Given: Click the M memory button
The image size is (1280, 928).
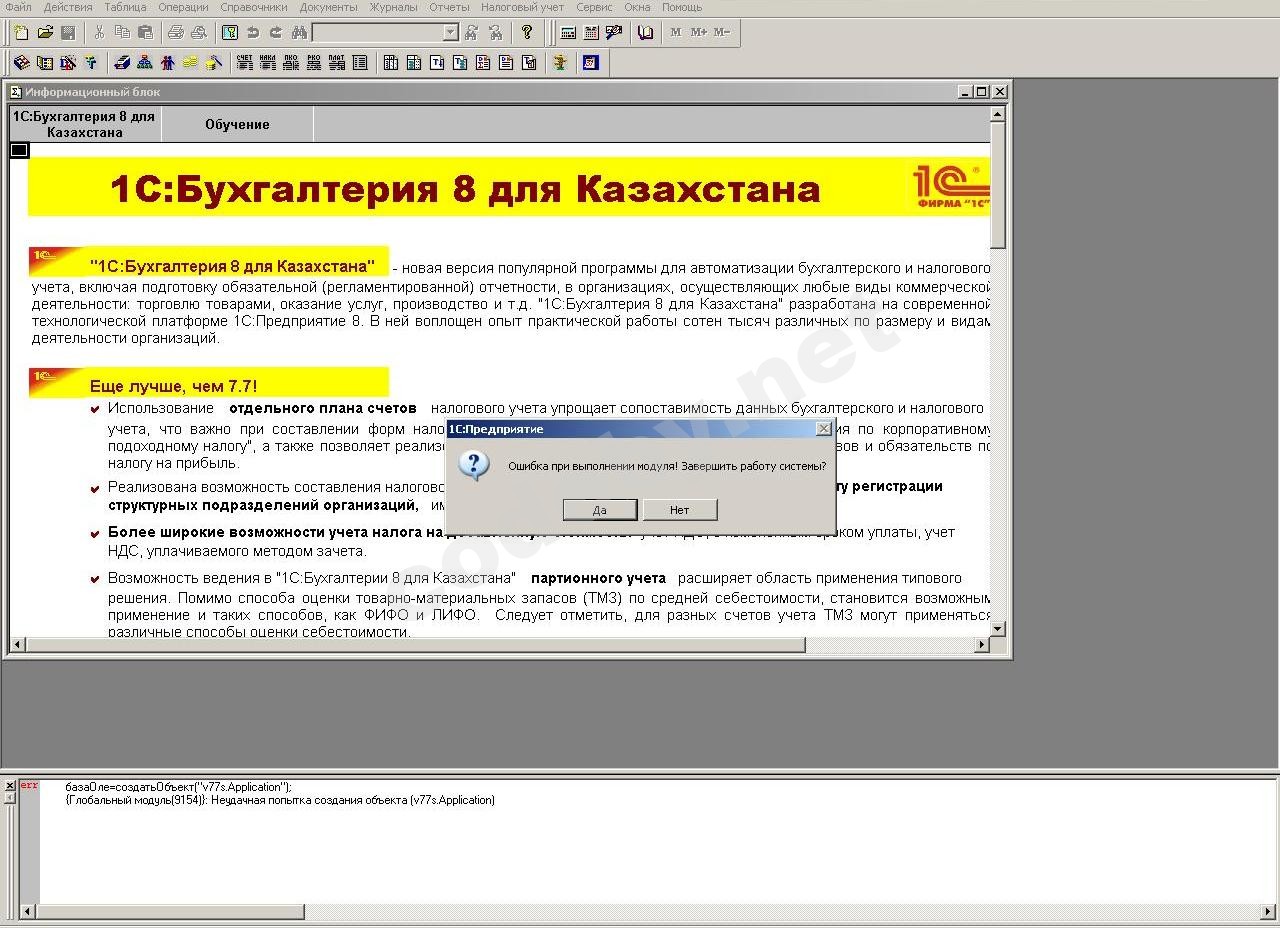Looking at the screenshot, I should click(x=676, y=32).
